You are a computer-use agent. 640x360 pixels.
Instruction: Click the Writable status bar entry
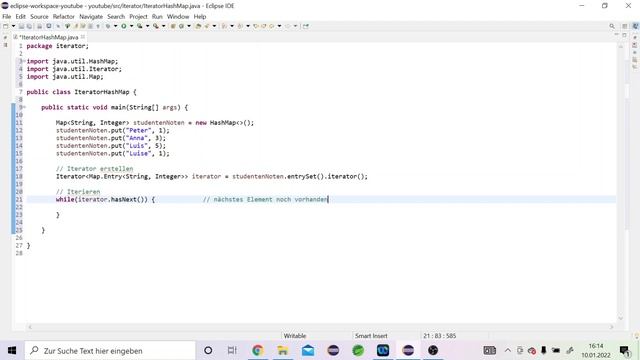tap(295, 336)
